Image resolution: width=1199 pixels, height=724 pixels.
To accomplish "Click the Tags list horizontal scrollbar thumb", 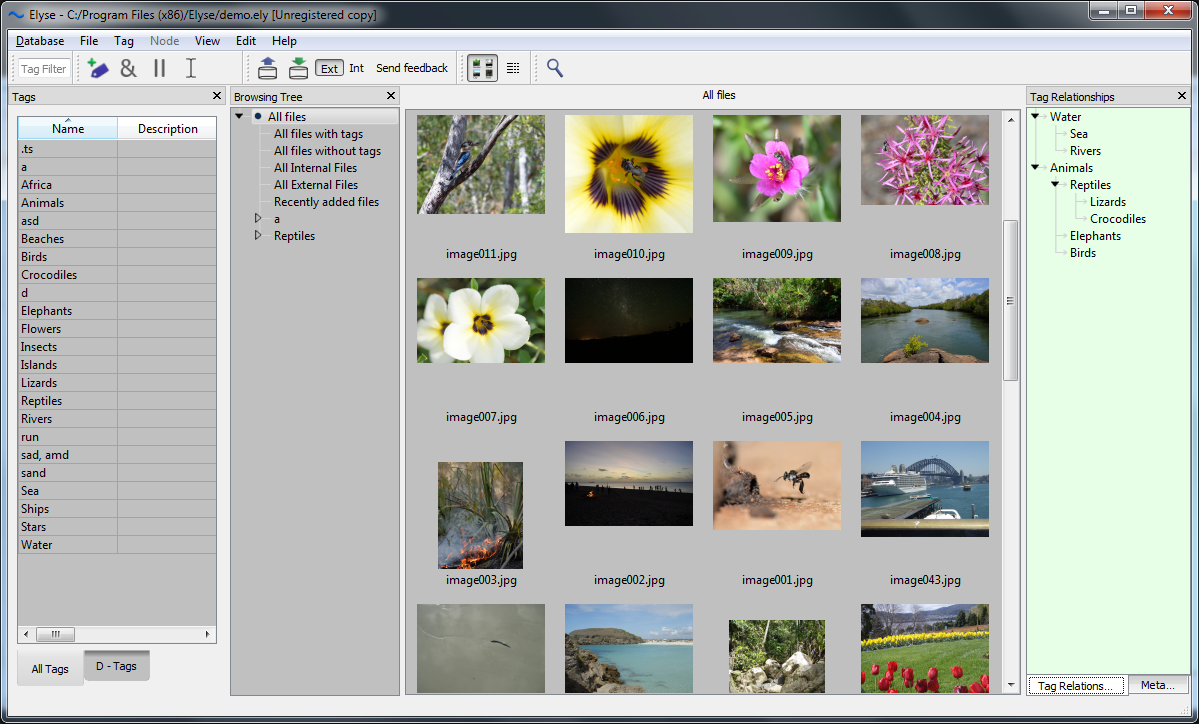I will (x=55, y=634).
